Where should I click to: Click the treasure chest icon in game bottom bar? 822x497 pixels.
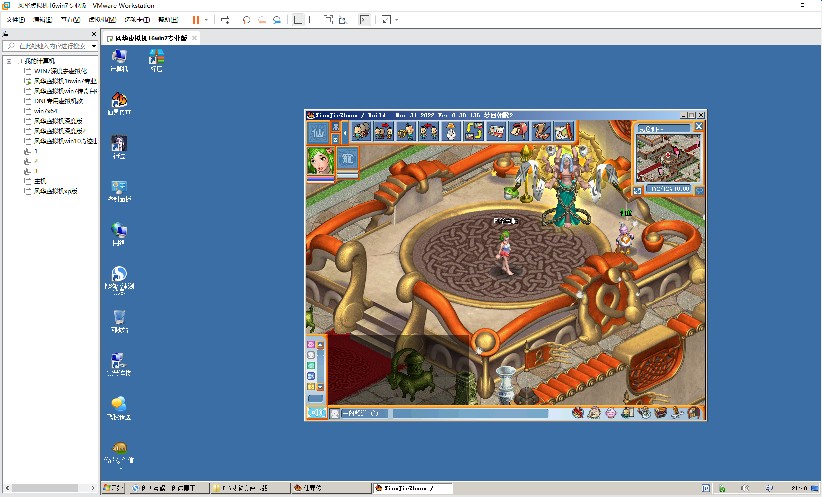[661, 413]
